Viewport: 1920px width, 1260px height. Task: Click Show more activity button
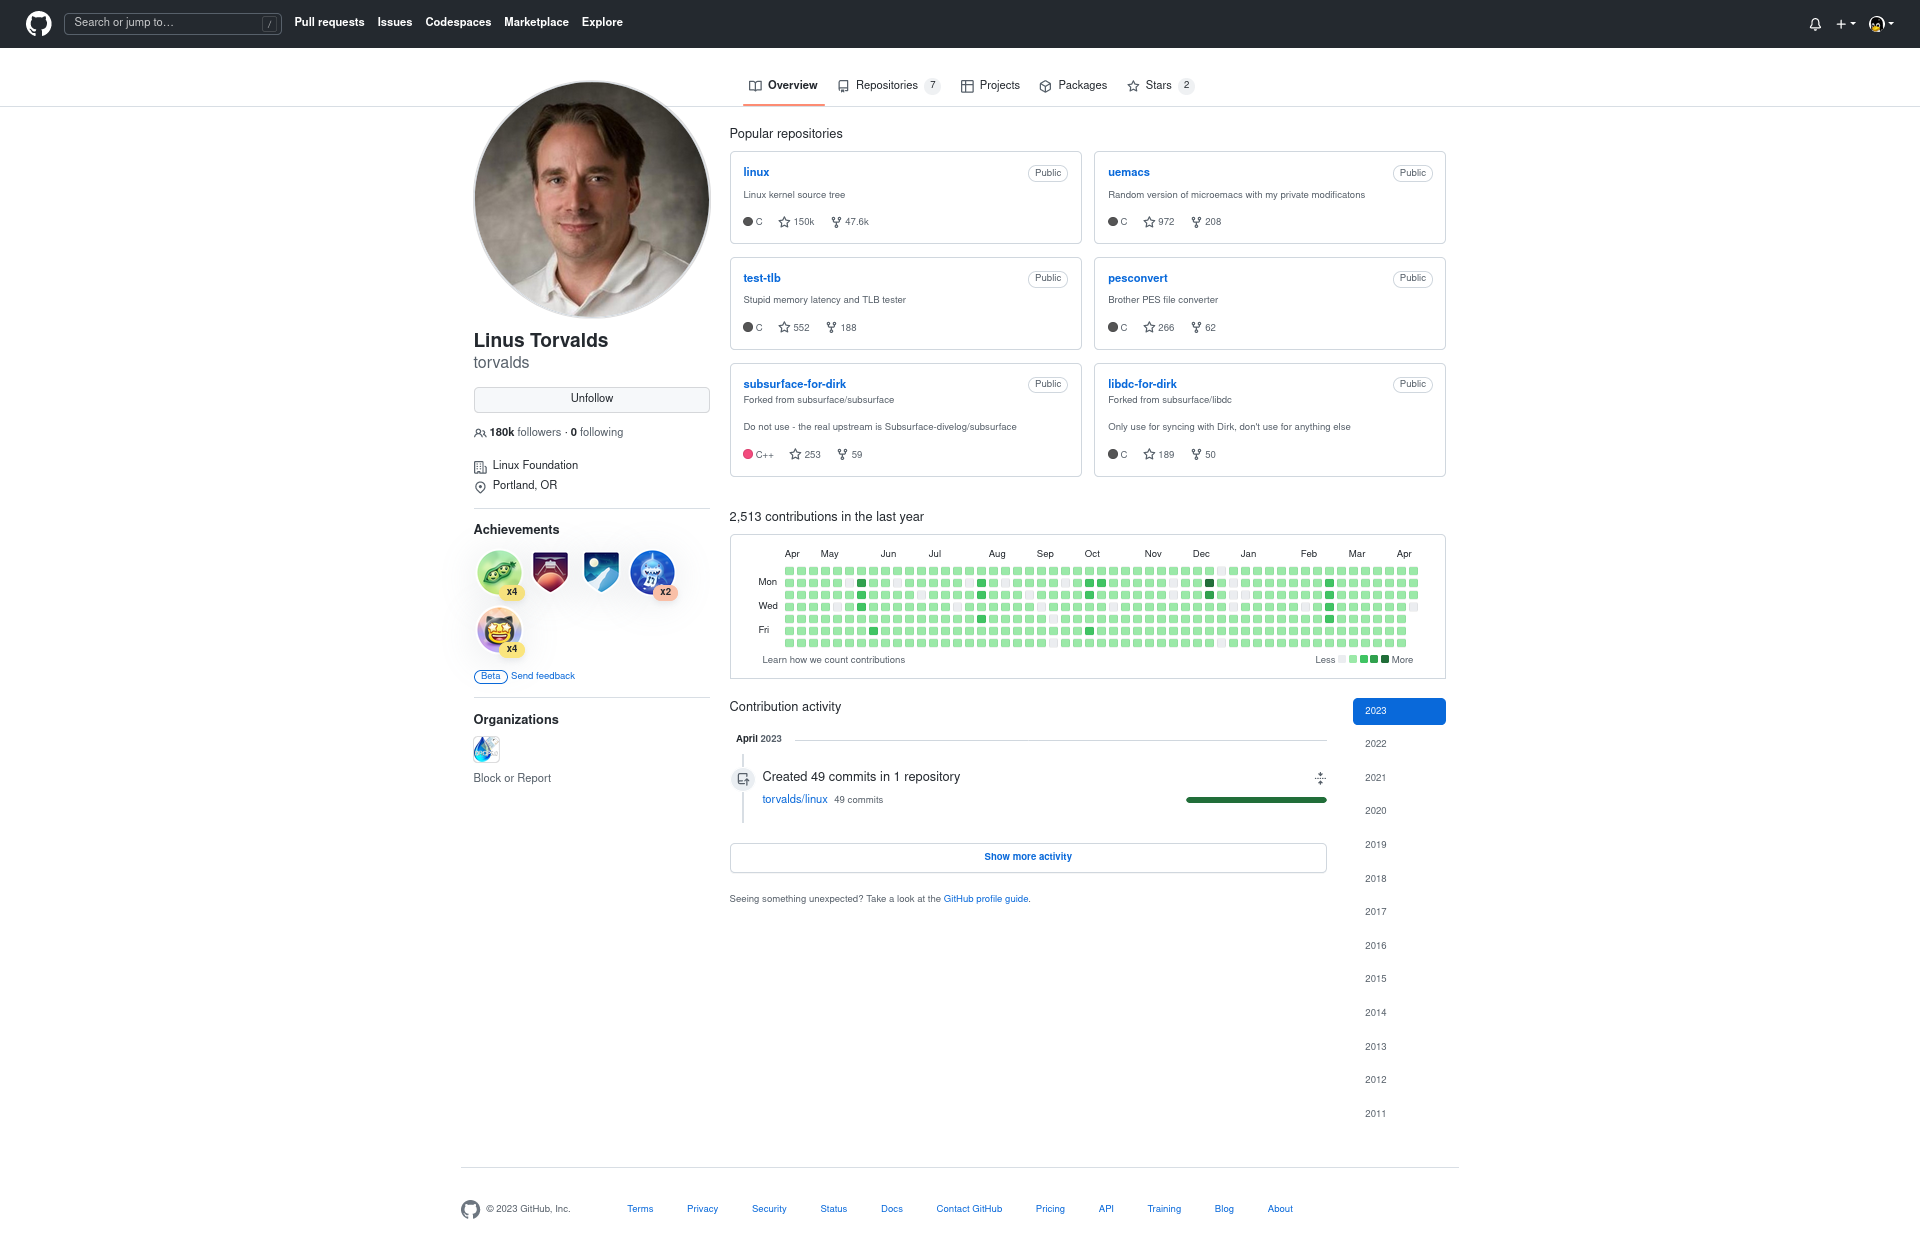coord(1028,858)
